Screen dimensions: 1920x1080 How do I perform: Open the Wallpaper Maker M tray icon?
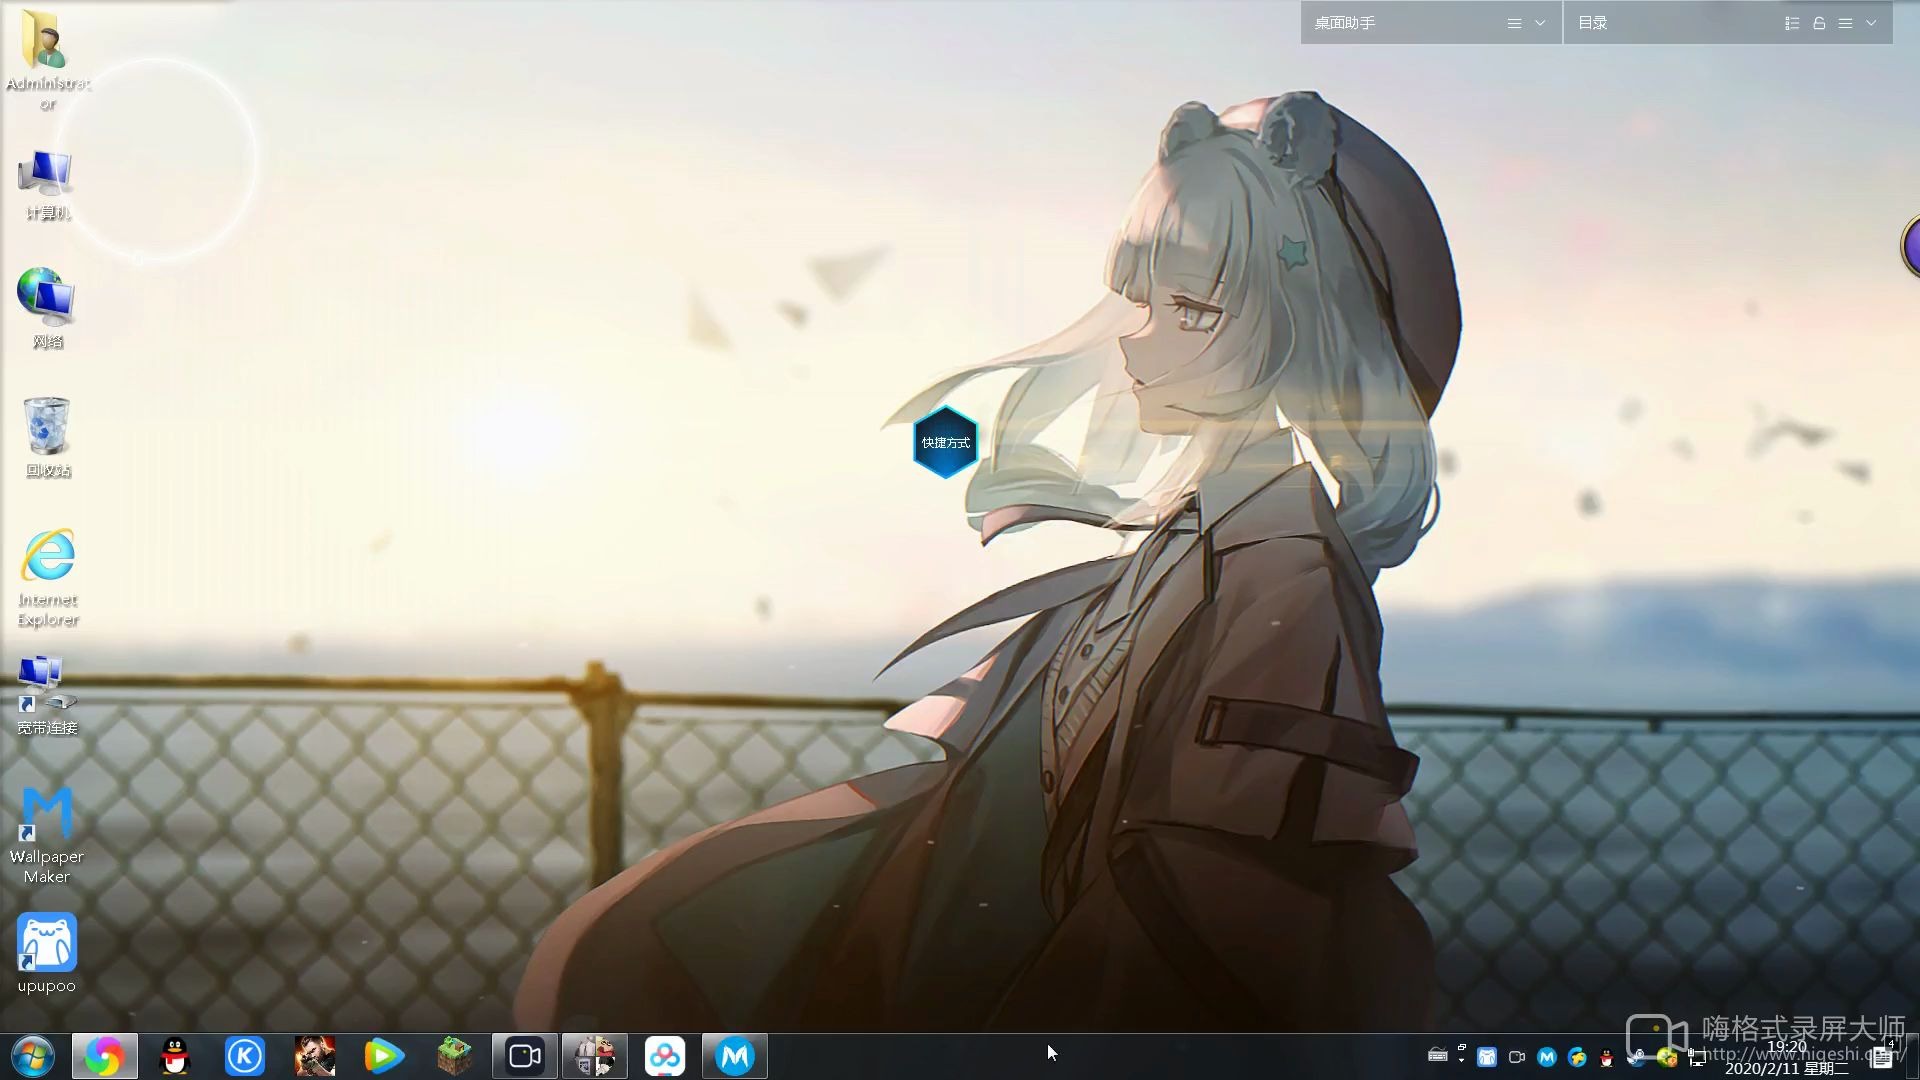[x=1547, y=1057]
